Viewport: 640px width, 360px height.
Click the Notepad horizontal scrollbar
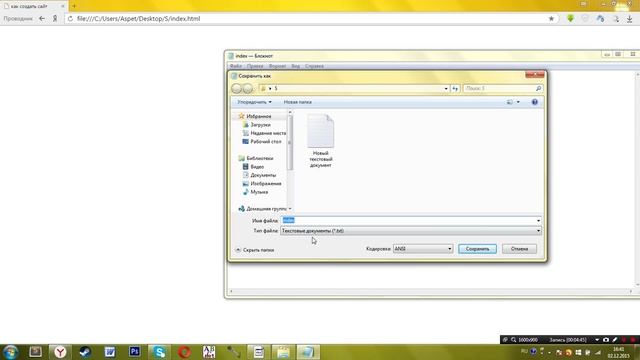click(431, 291)
